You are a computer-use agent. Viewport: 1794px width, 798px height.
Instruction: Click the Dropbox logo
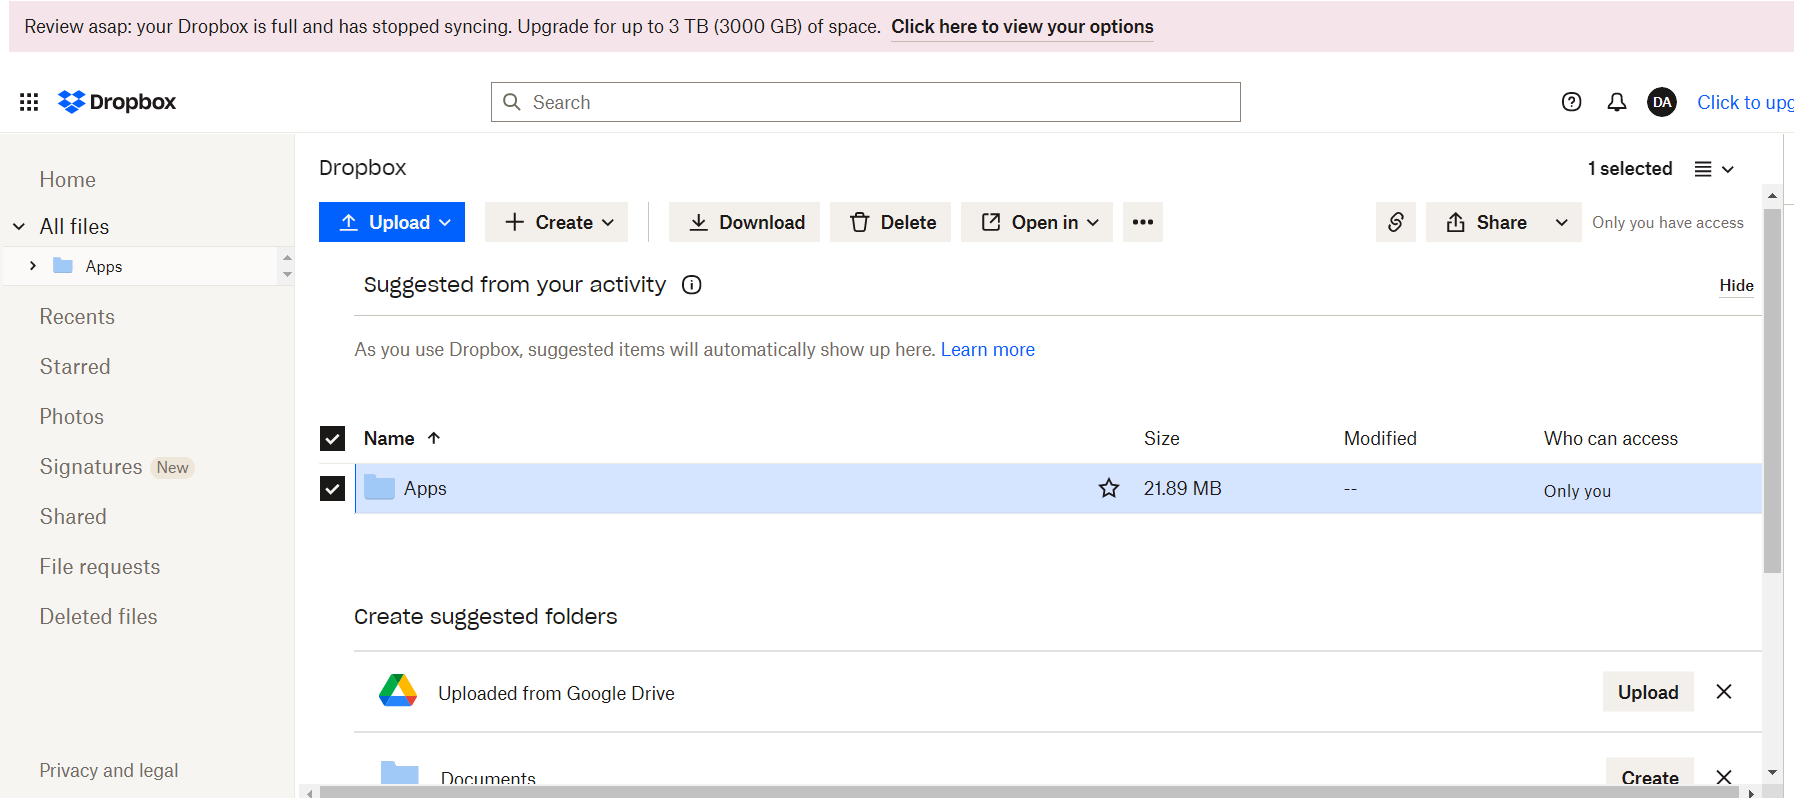coord(117,102)
